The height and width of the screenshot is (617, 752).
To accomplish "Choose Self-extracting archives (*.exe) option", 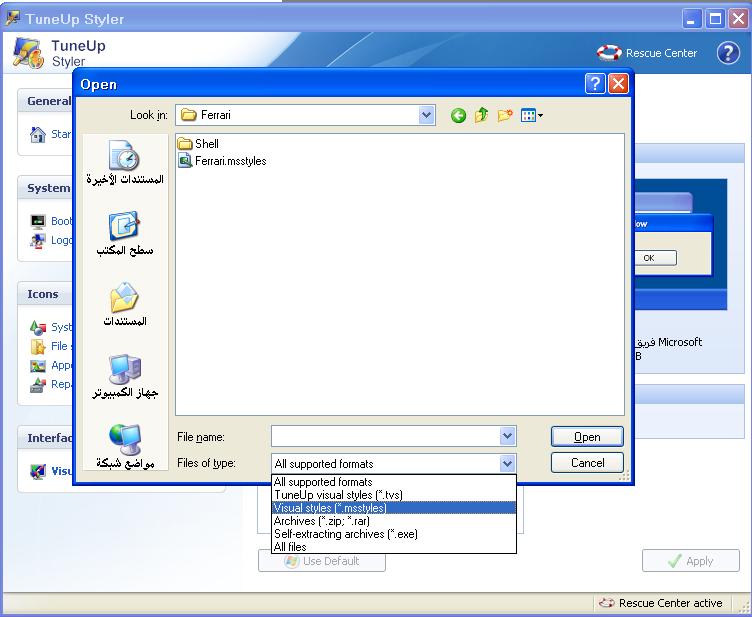I will pyautogui.click(x=394, y=534).
